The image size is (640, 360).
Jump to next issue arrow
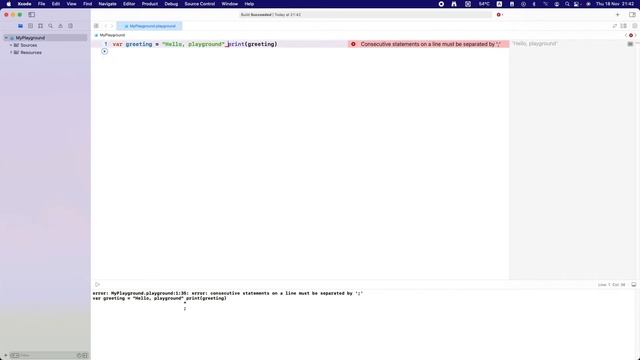click(636, 35)
